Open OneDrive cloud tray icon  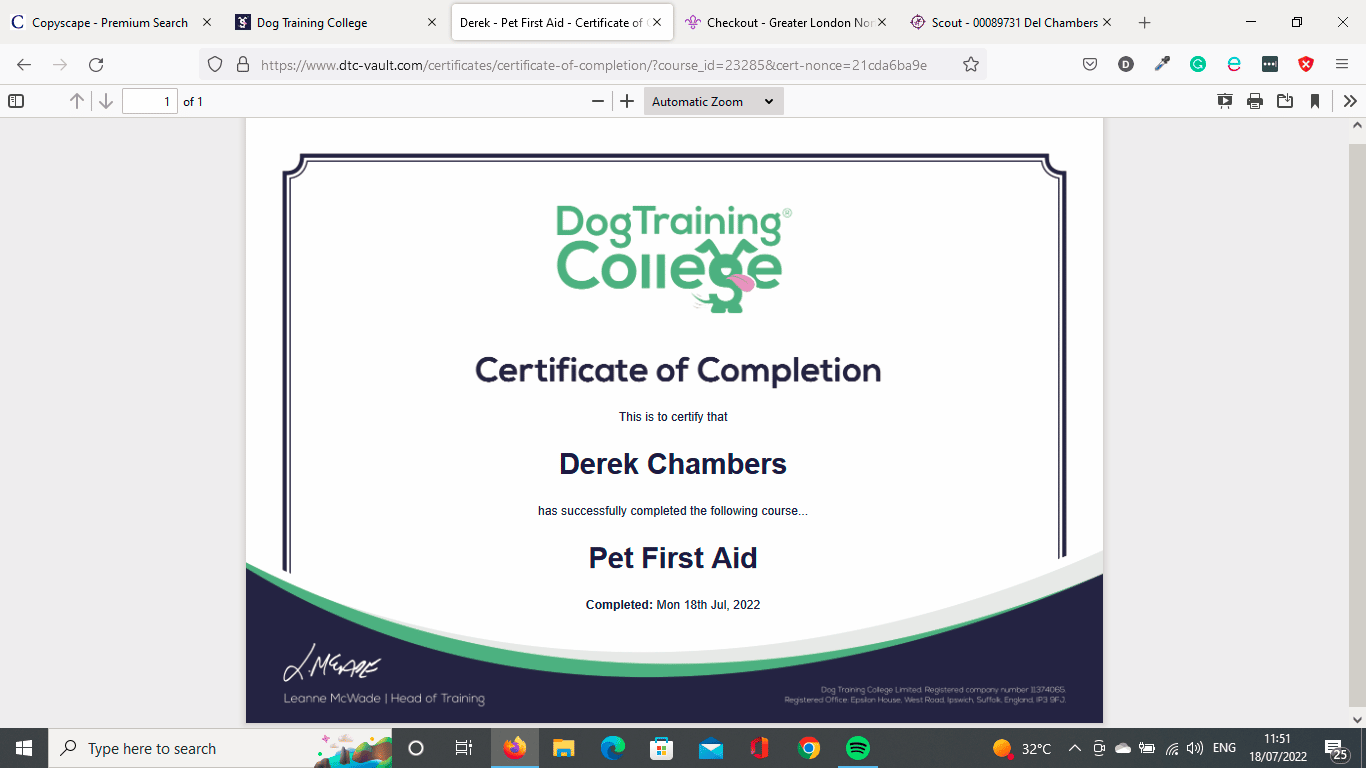coord(1122,748)
